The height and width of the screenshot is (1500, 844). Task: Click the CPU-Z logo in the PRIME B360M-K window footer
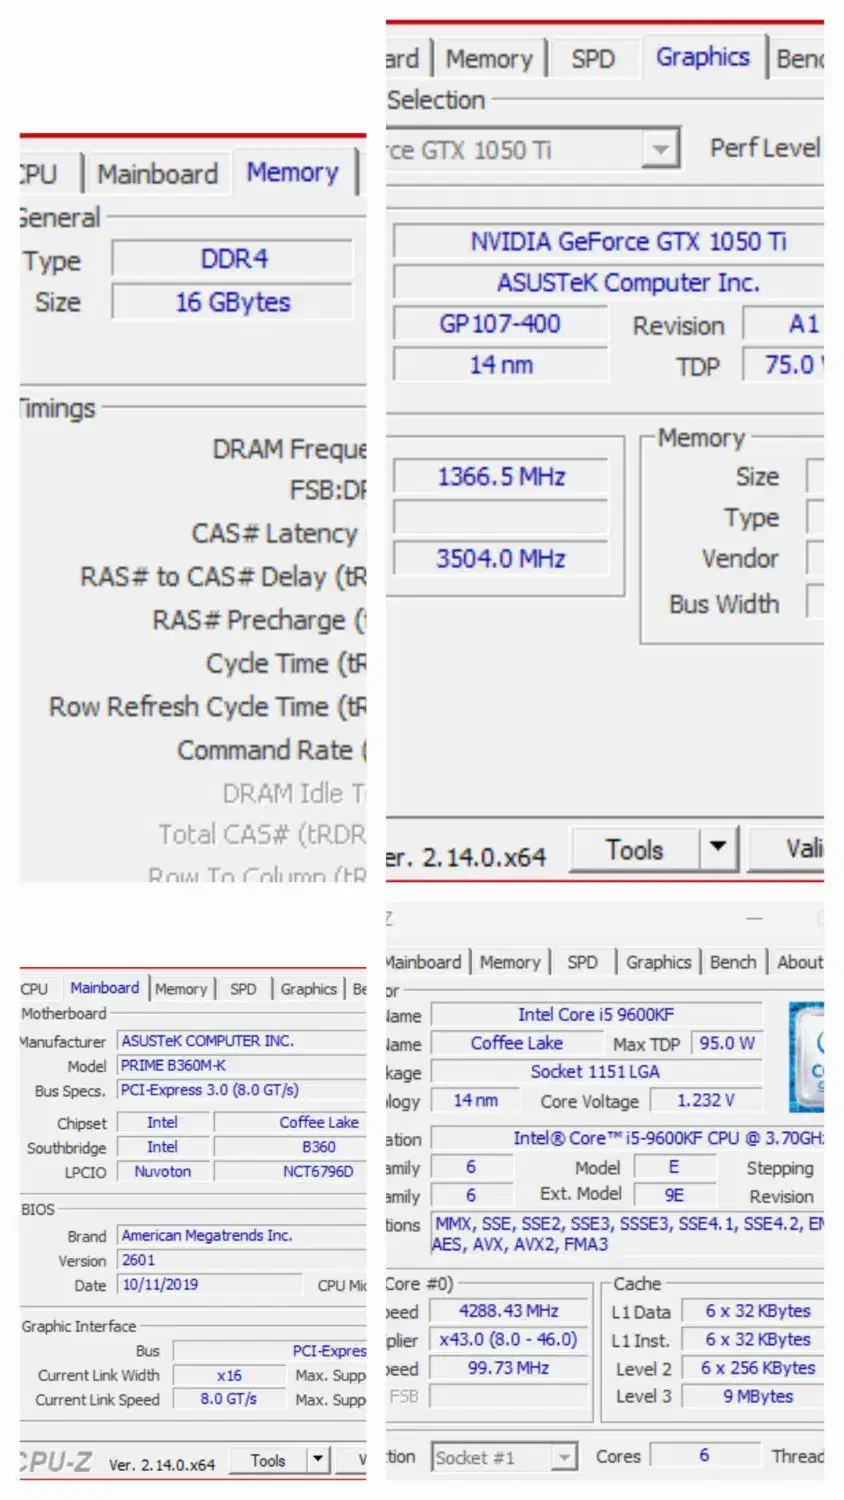(x=56, y=1462)
